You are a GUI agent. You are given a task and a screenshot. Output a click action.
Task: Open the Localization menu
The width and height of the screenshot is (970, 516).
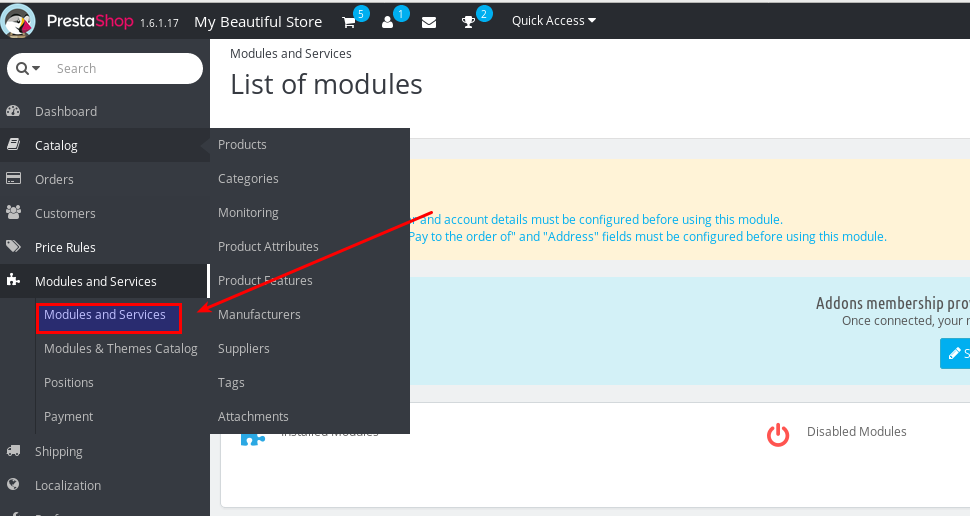pyautogui.click(x=68, y=486)
